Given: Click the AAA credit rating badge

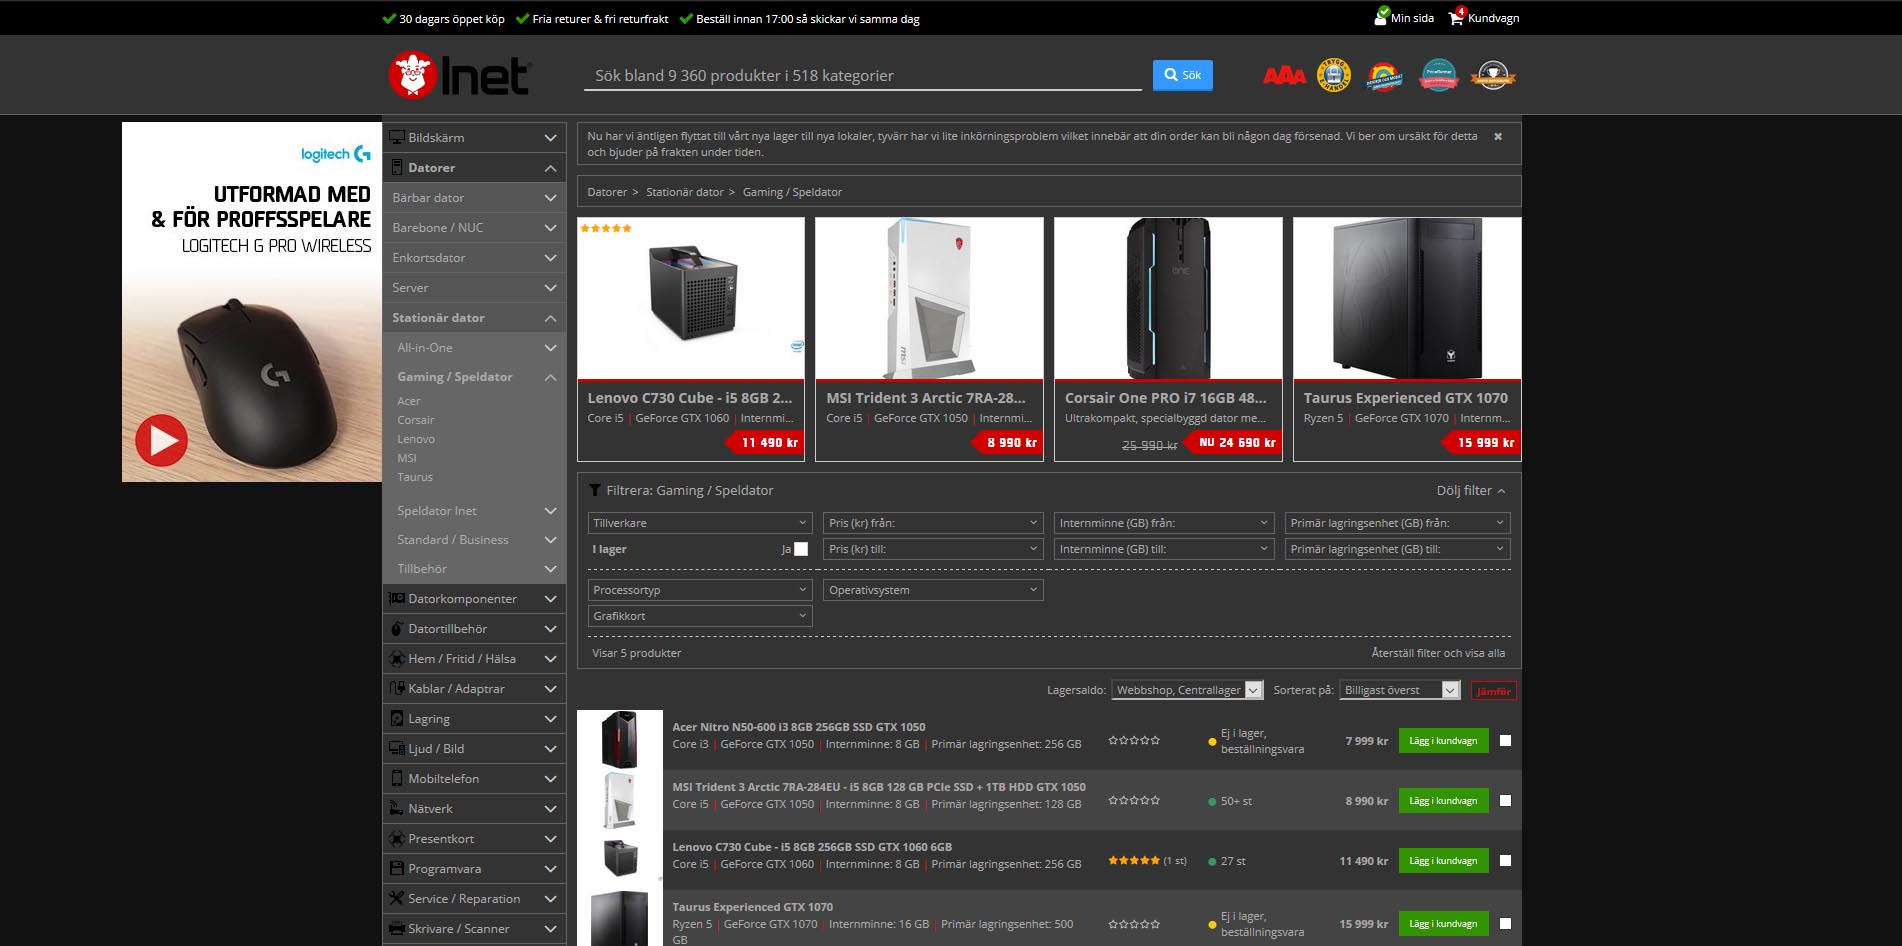Looking at the screenshot, I should pyautogui.click(x=1284, y=76).
